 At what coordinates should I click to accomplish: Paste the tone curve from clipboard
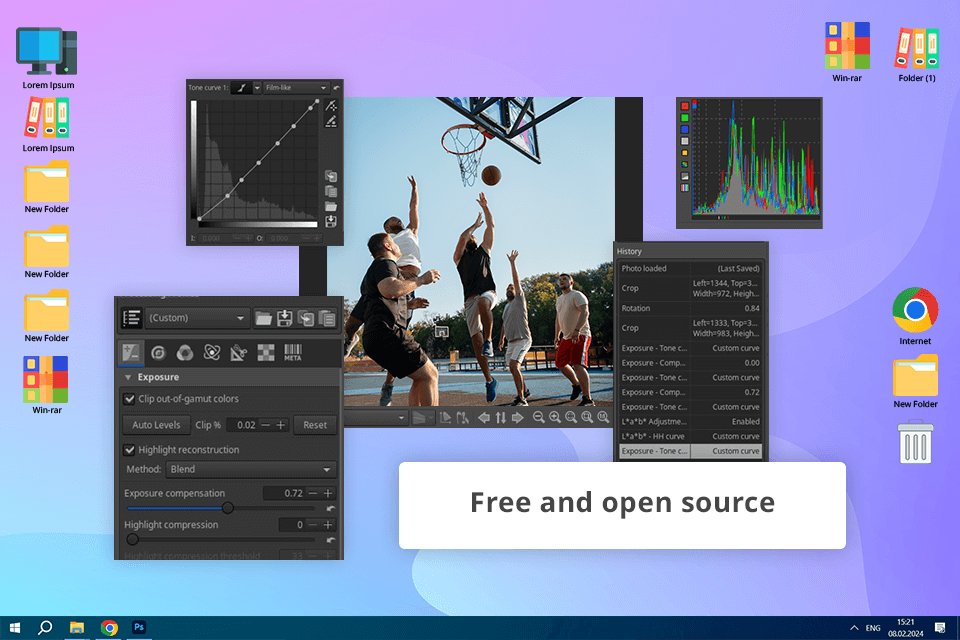pos(331,191)
